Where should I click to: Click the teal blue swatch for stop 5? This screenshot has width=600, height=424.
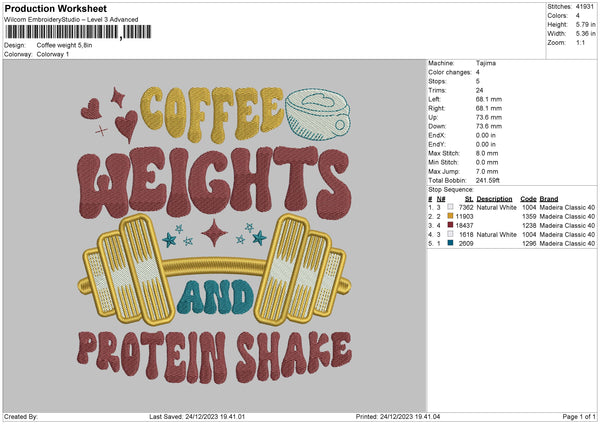(x=449, y=243)
